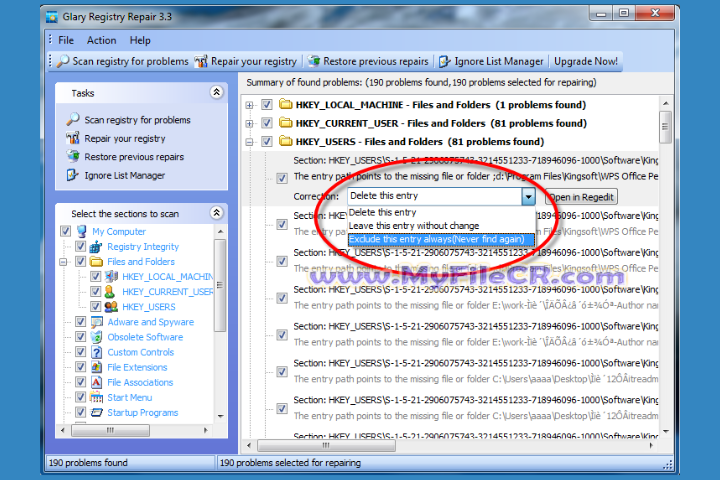Uncheck the Startup Programs checkbox

pos(81,412)
